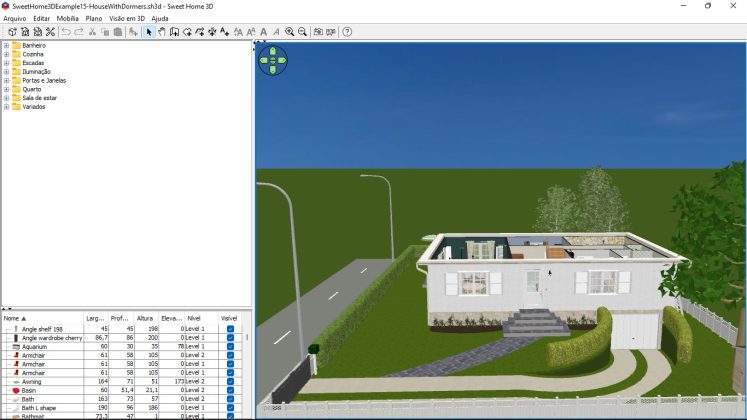The height and width of the screenshot is (420, 747).
Task: Activate the pan hand tool
Action: tap(161, 32)
